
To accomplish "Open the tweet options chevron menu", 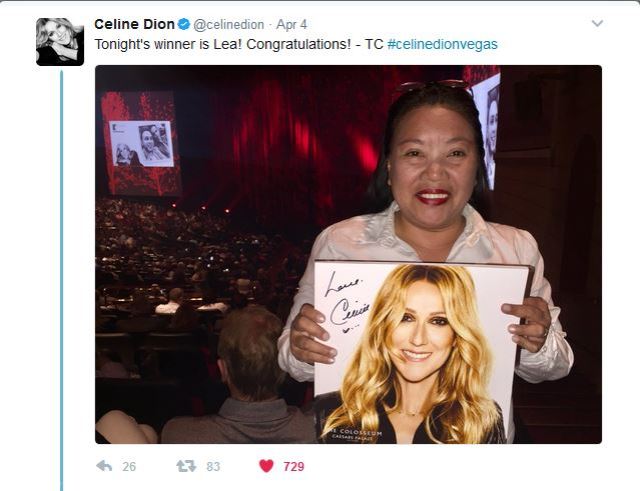I will pos(597,24).
